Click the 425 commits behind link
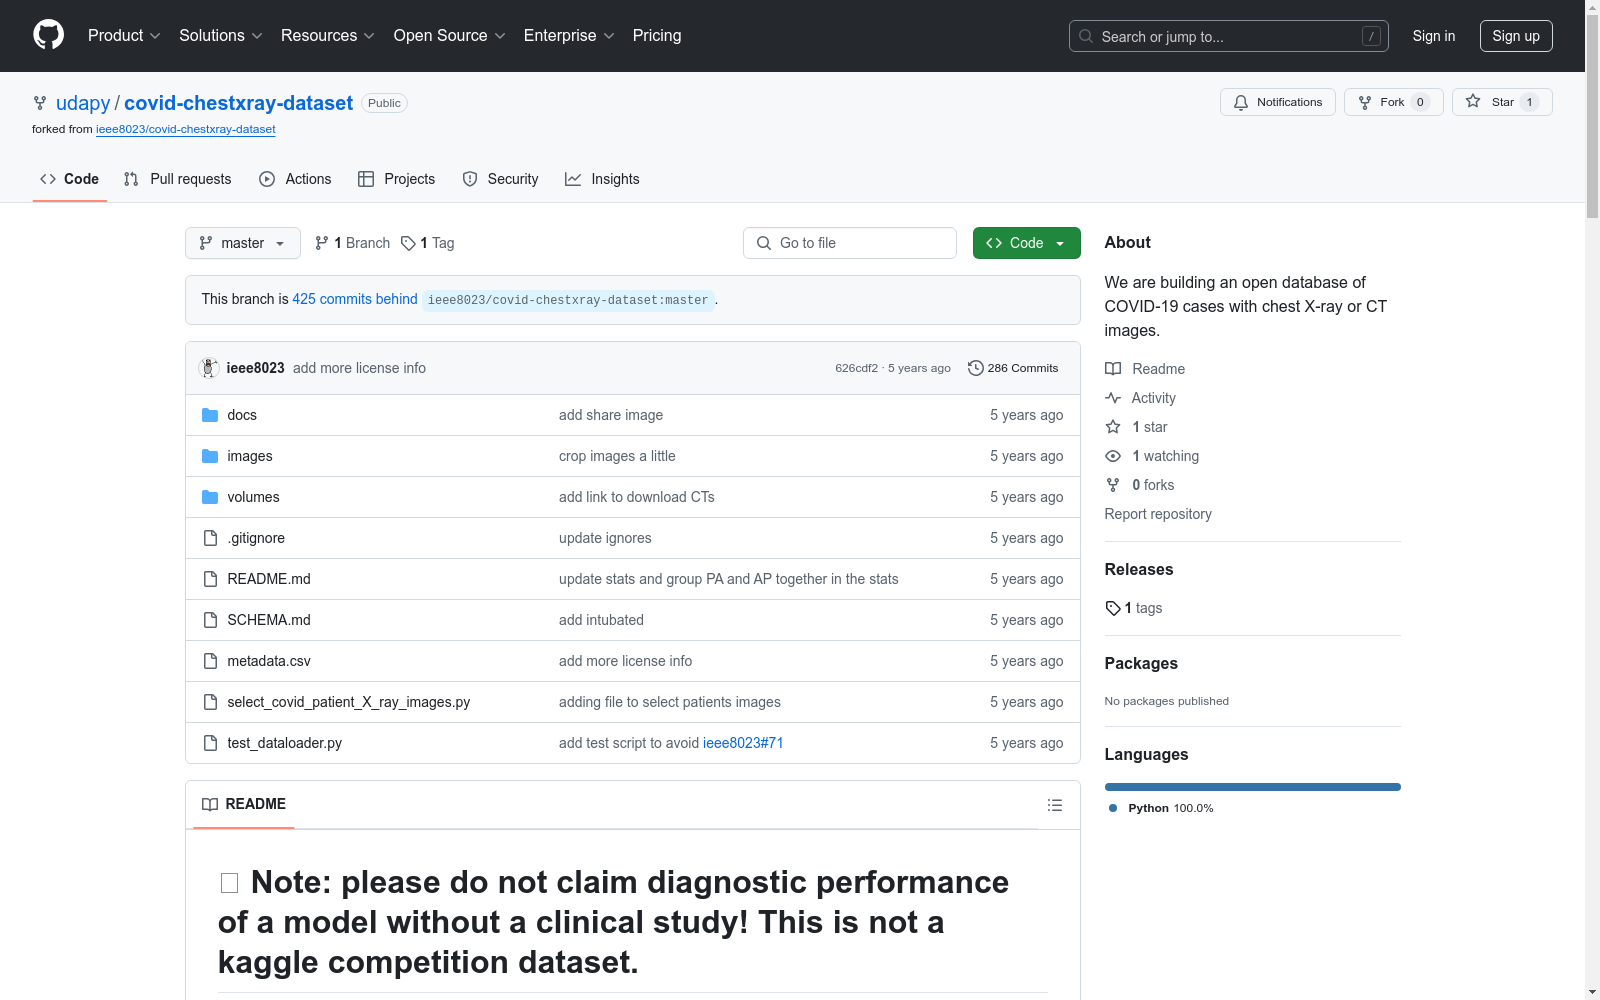This screenshot has width=1600, height=1000. coord(355,299)
